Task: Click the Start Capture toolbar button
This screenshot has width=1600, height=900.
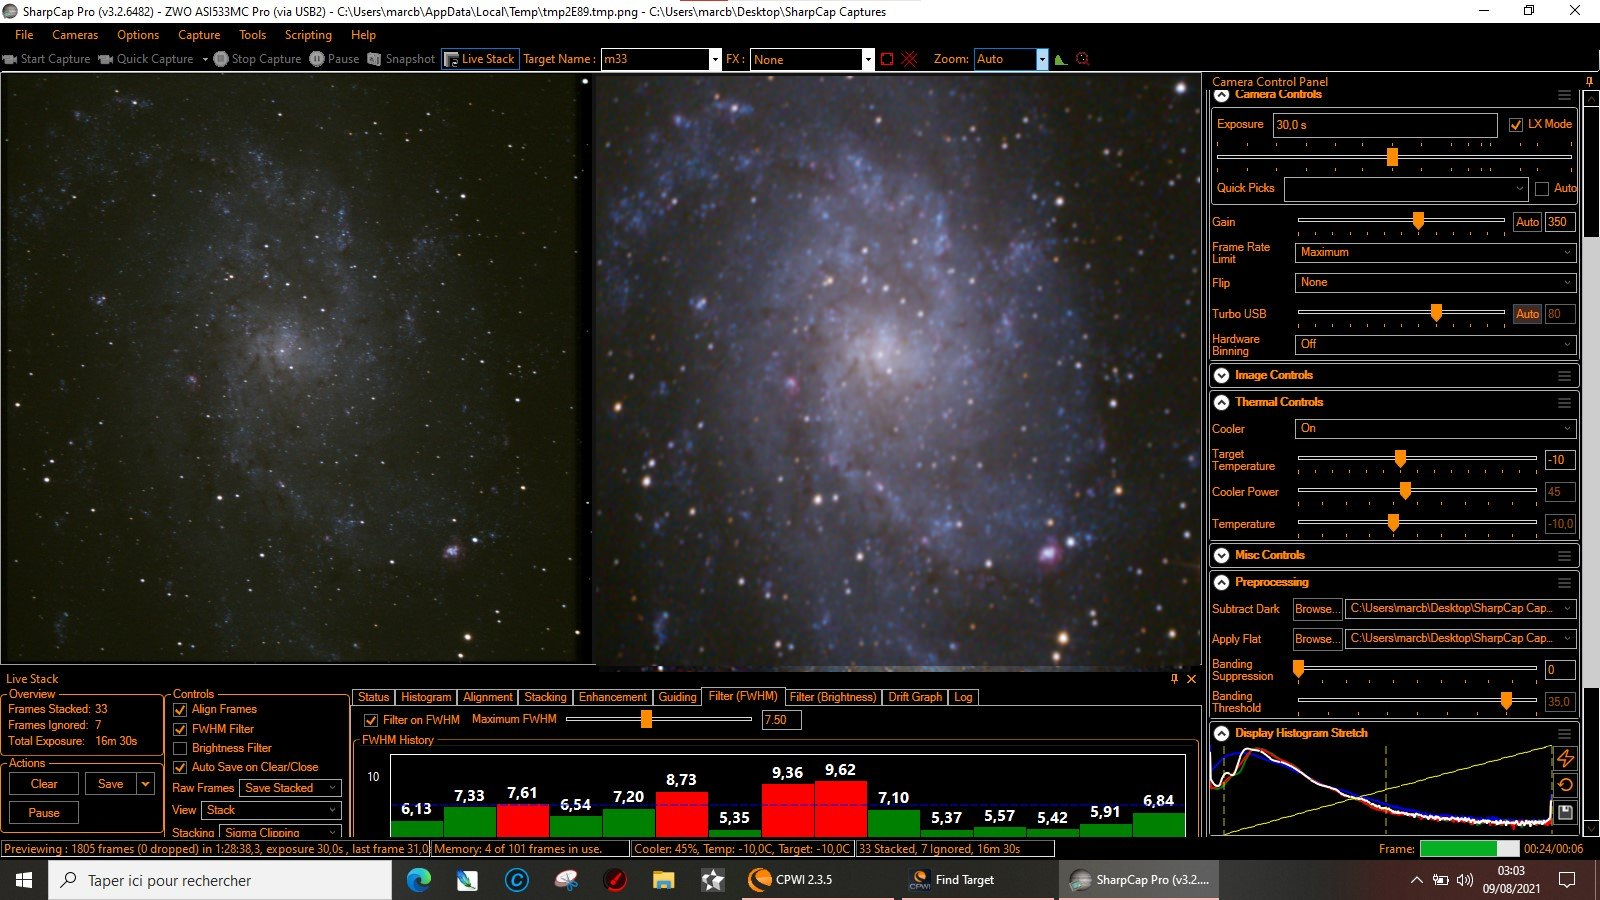Action: click(x=47, y=59)
